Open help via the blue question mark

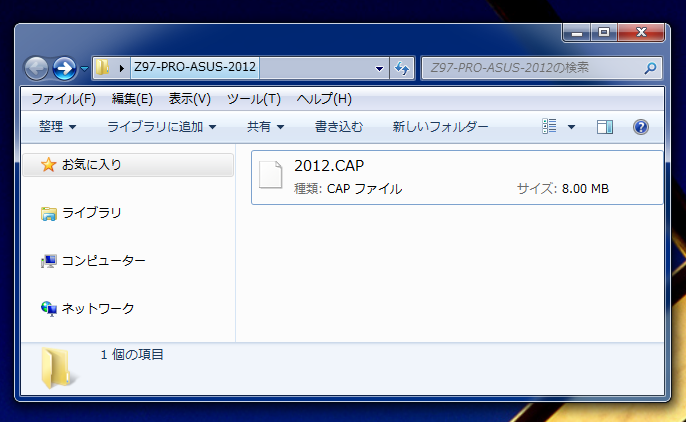coord(640,127)
